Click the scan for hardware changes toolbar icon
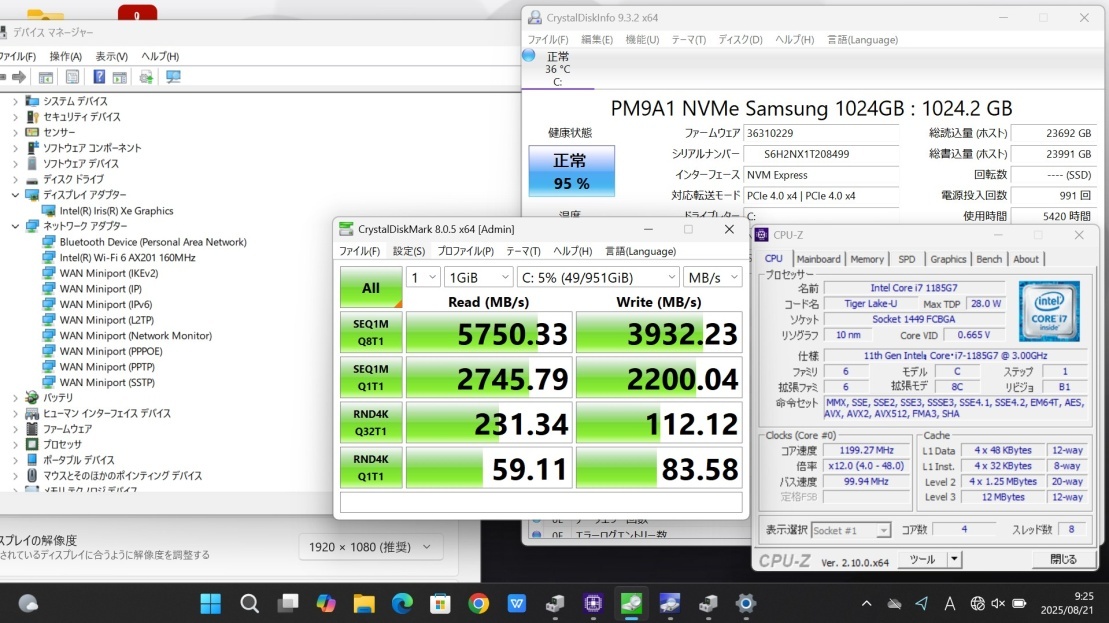This screenshot has height=623, width=1109. click(x=173, y=77)
